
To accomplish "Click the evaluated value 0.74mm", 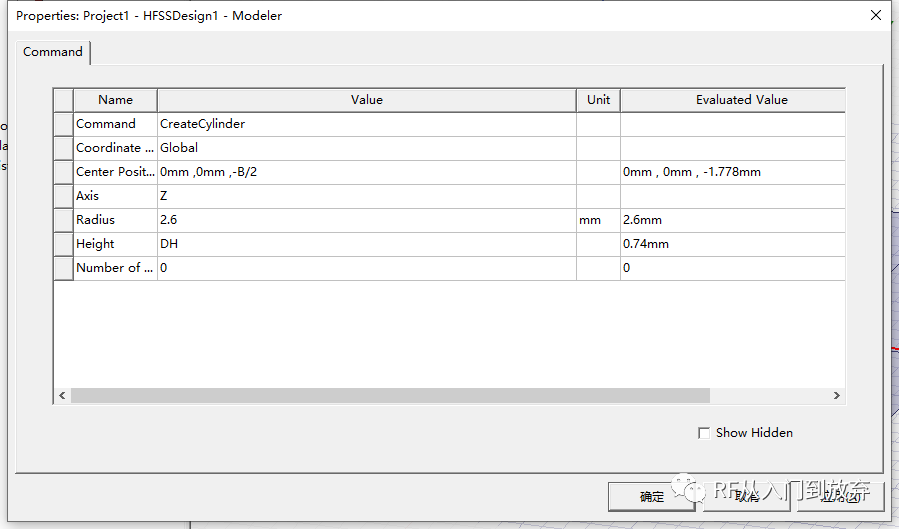I will (x=733, y=244).
